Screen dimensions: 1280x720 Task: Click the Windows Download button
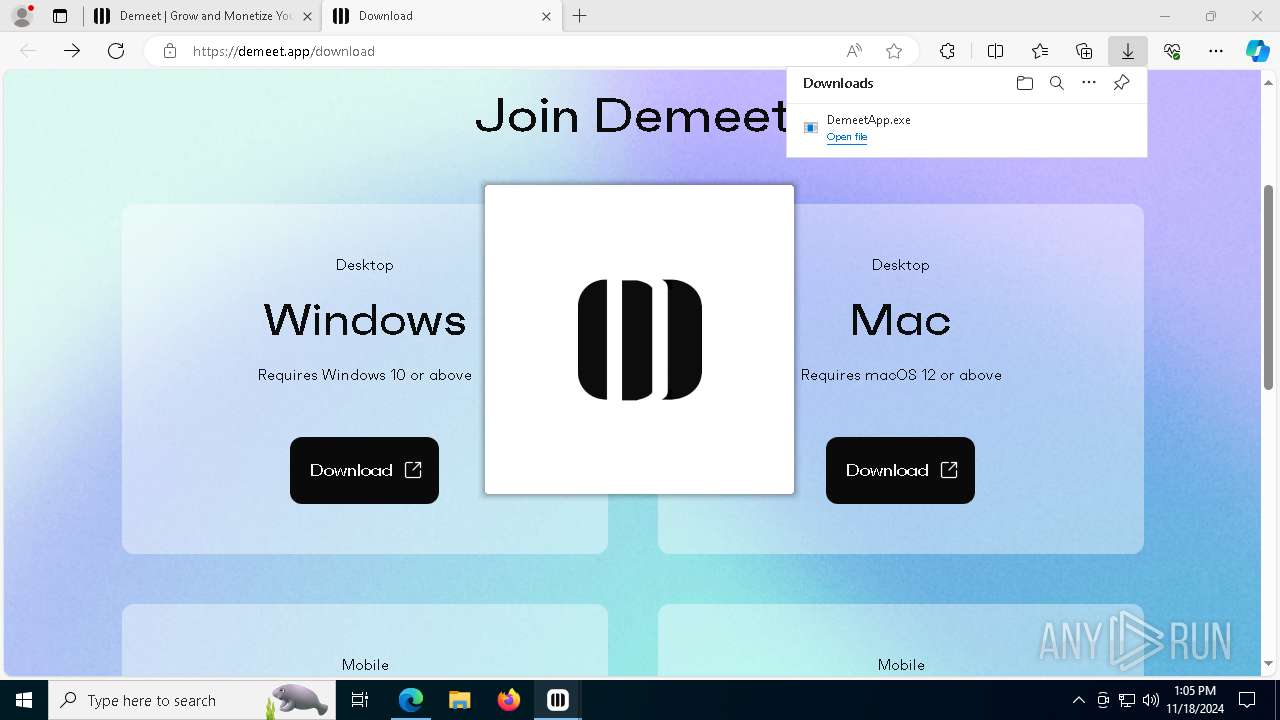[x=365, y=470]
